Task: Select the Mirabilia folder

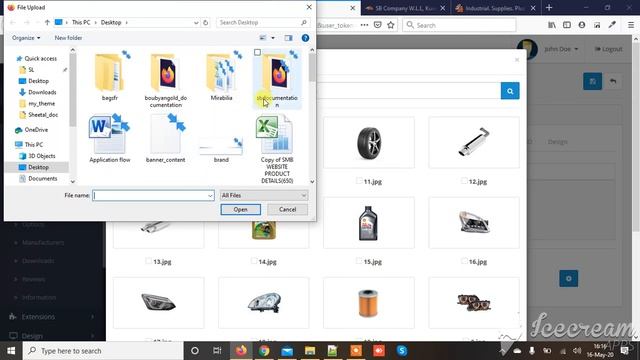Action: [221, 76]
